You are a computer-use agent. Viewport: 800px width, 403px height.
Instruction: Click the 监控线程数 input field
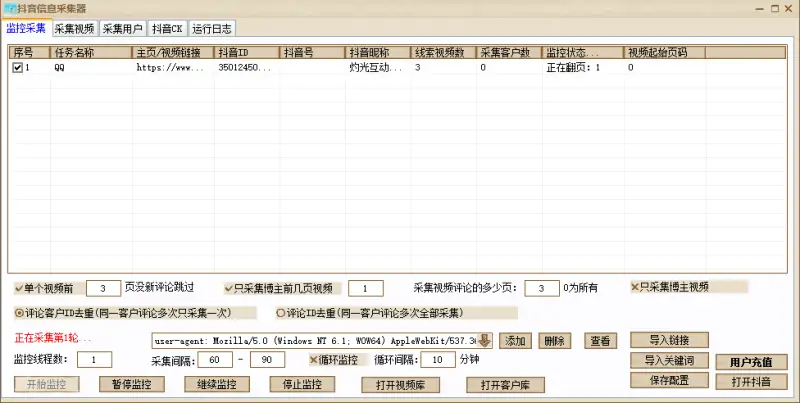tap(94, 360)
